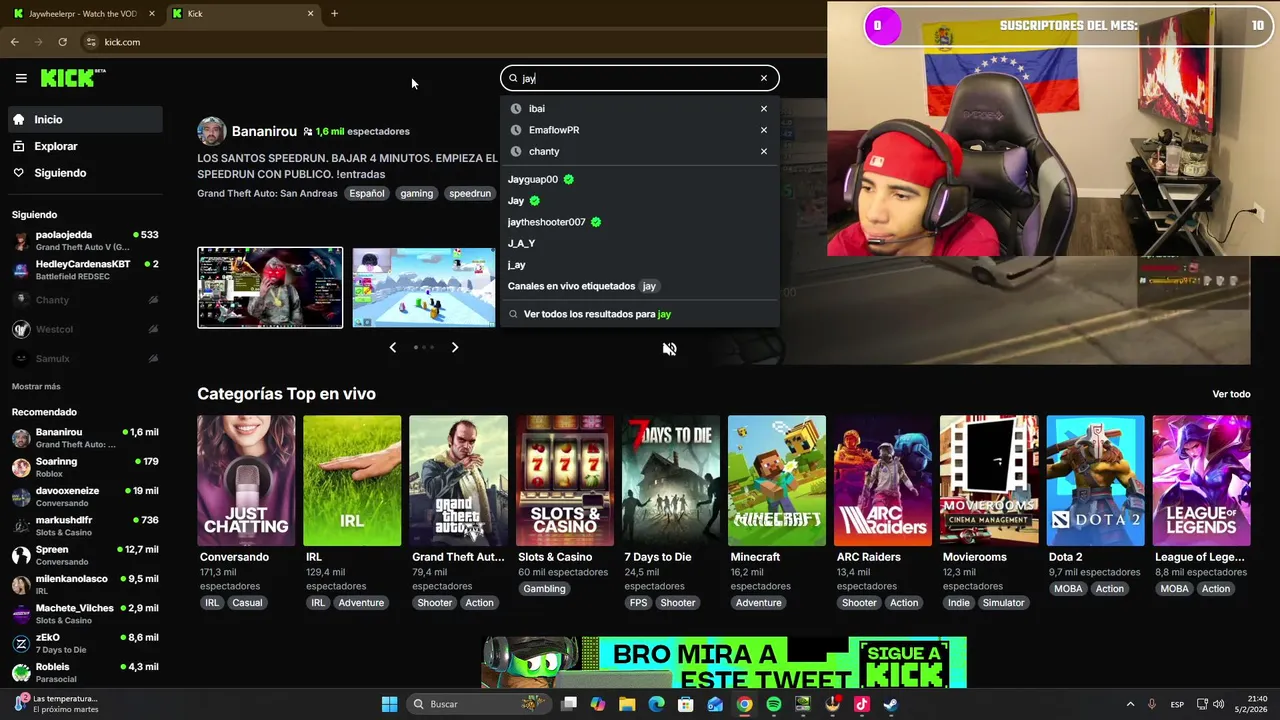
Task: Open recommended channel Spreen
Action: click(86, 555)
